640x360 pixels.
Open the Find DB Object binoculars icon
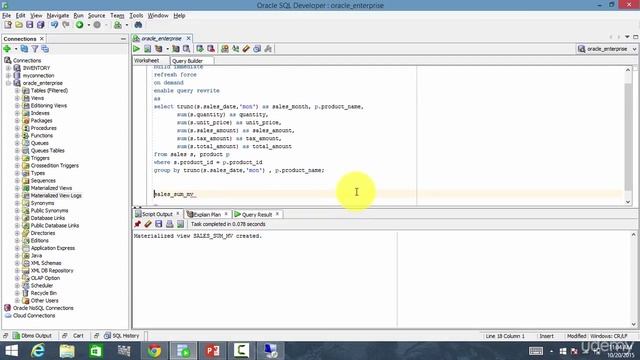(x=138, y=25)
